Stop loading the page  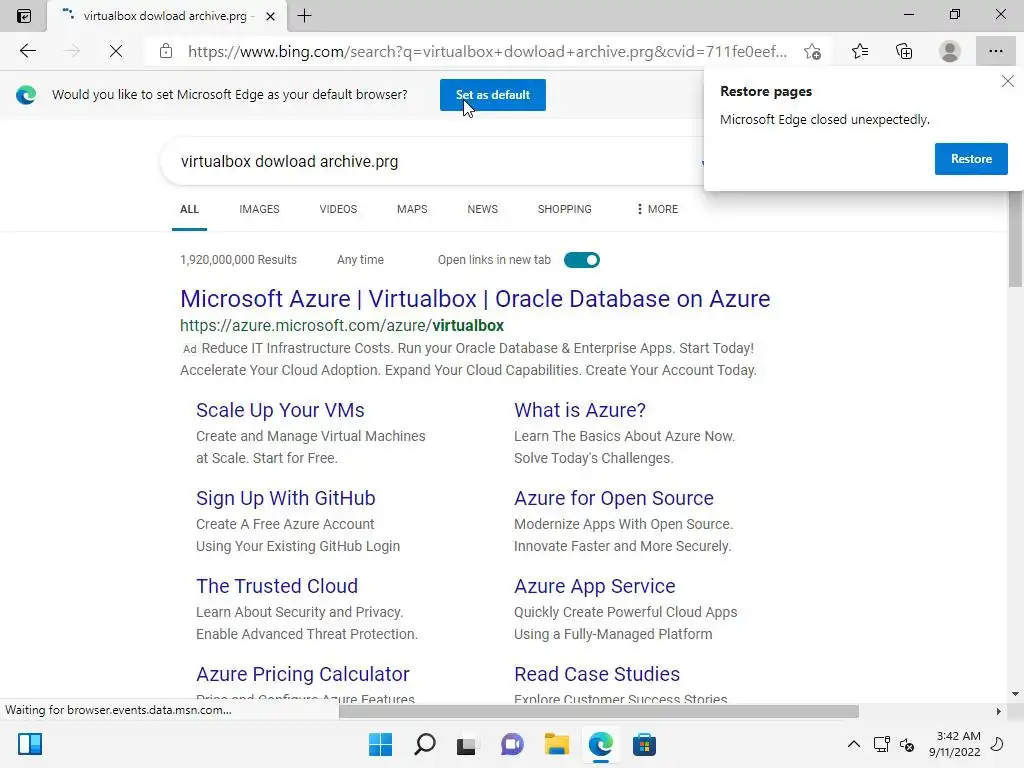[x=116, y=51]
